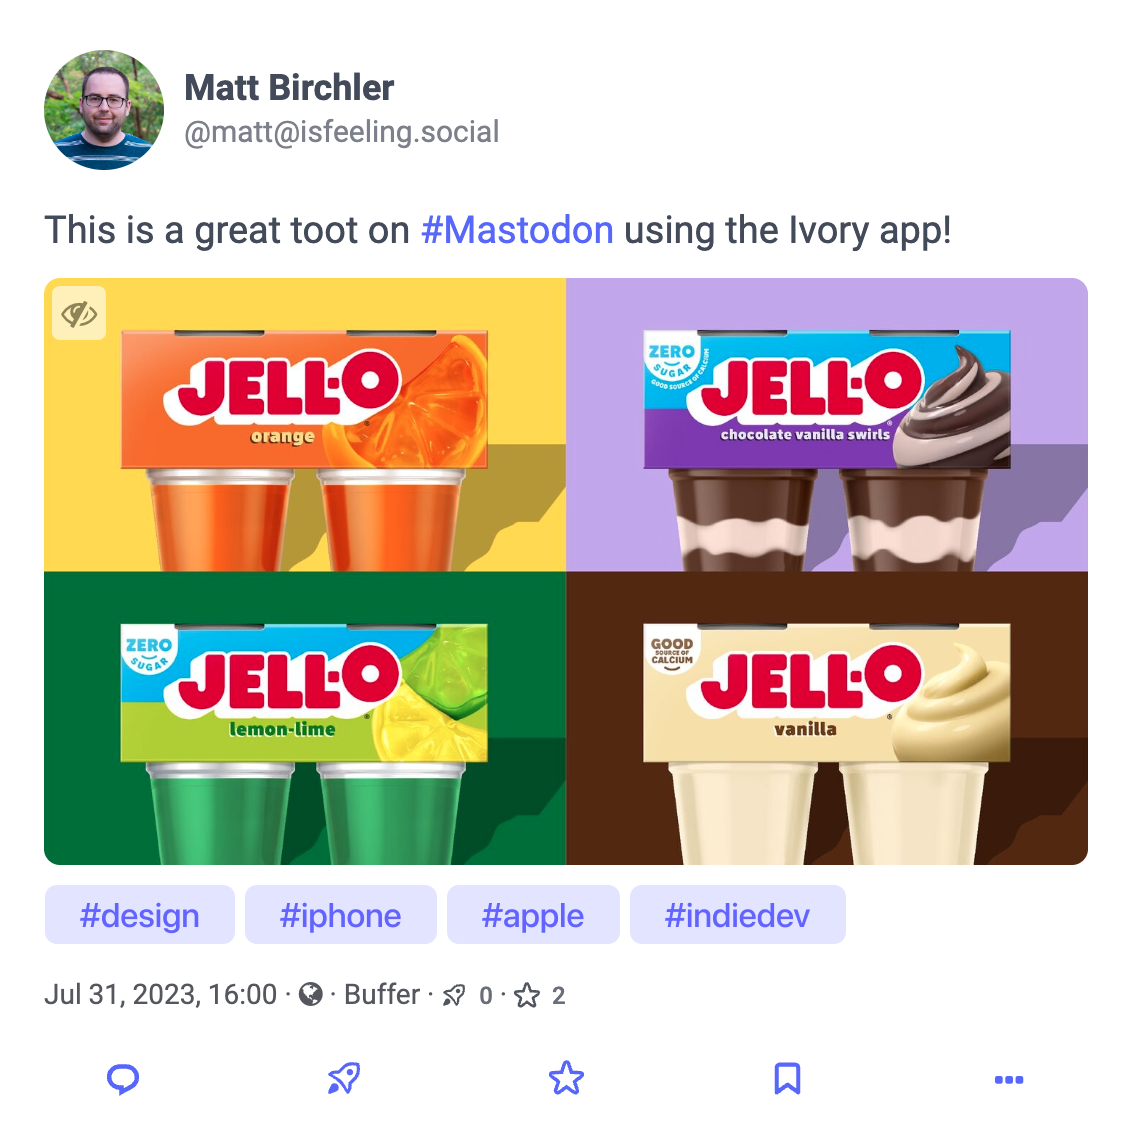Favorite the toot with the star icon
The image size is (1136, 1128).
pyautogui.click(x=566, y=1078)
